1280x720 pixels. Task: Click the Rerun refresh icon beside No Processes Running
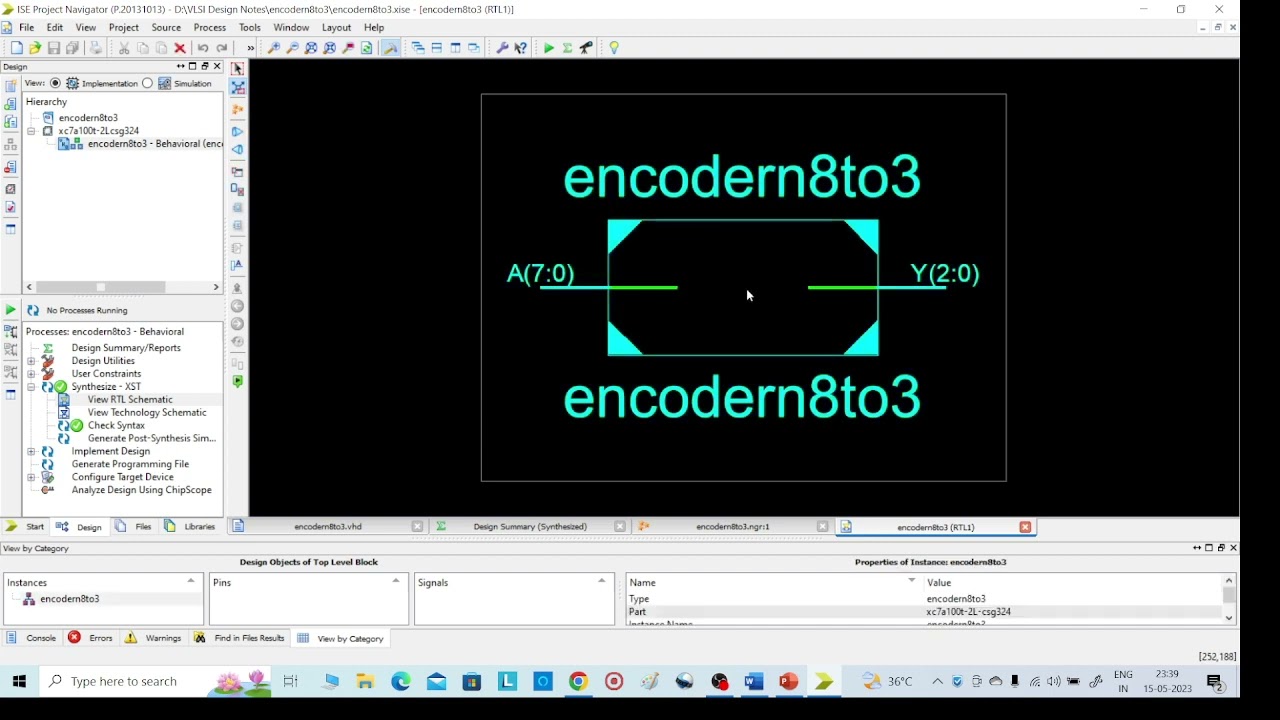pos(33,310)
